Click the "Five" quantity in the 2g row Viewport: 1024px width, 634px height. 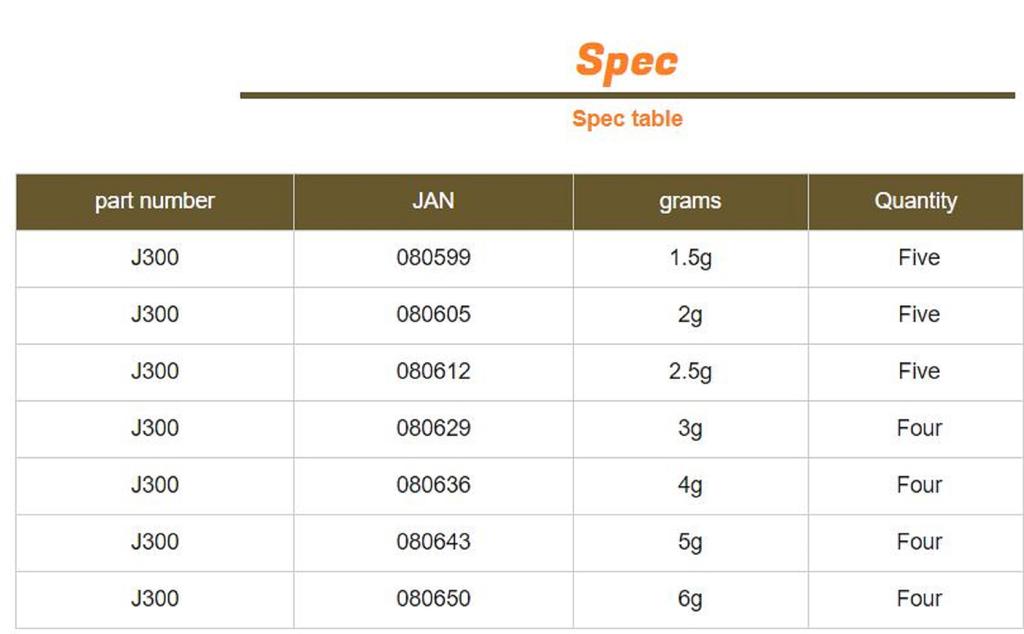click(x=918, y=315)
